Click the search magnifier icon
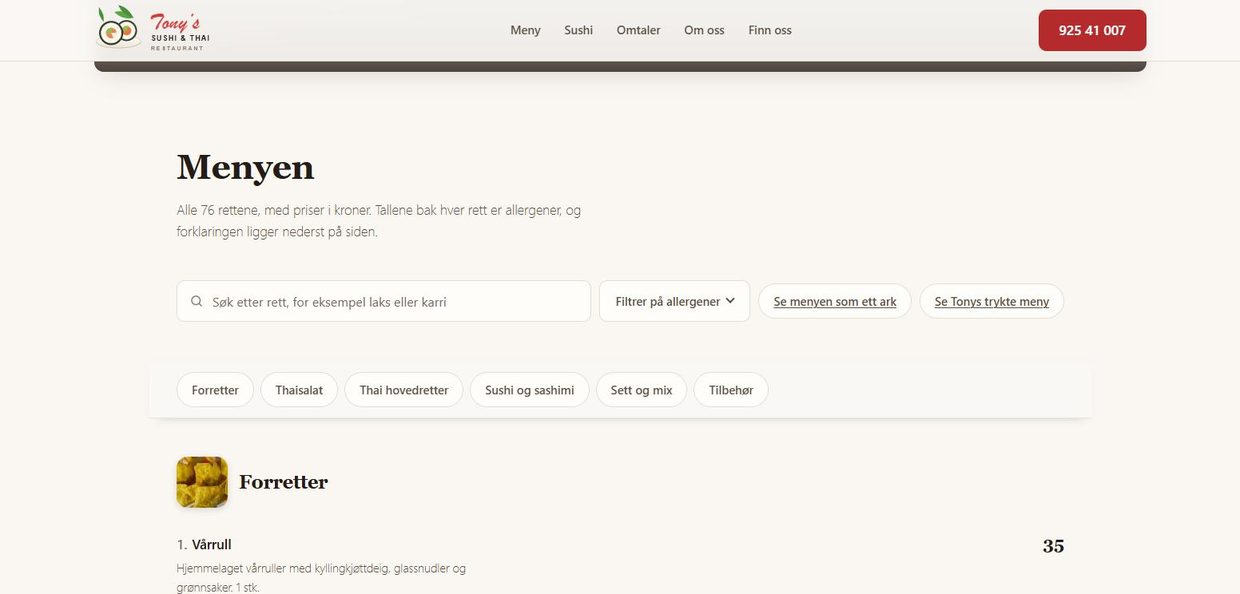Viewport: 1240px width, 594px height. click(x=197, y=301)
